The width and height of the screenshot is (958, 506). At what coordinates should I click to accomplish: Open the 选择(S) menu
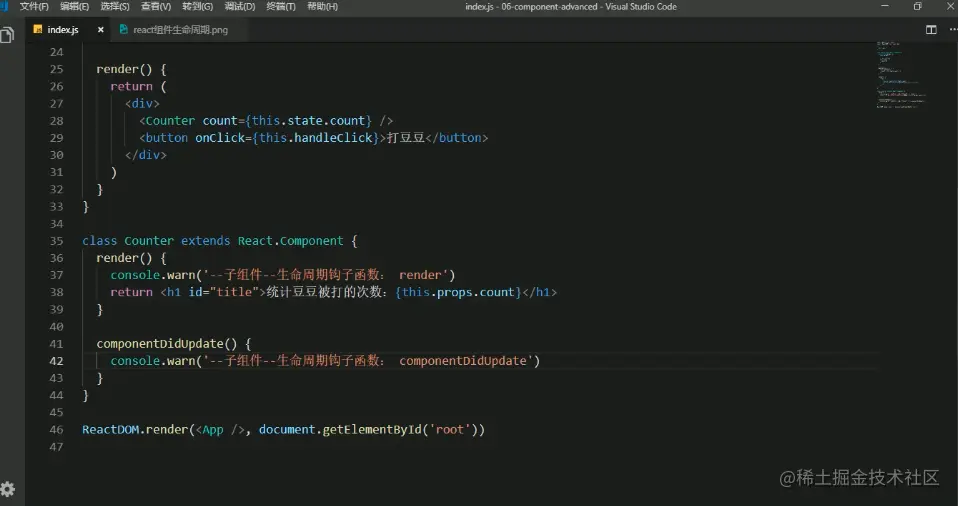coord(115,6)
